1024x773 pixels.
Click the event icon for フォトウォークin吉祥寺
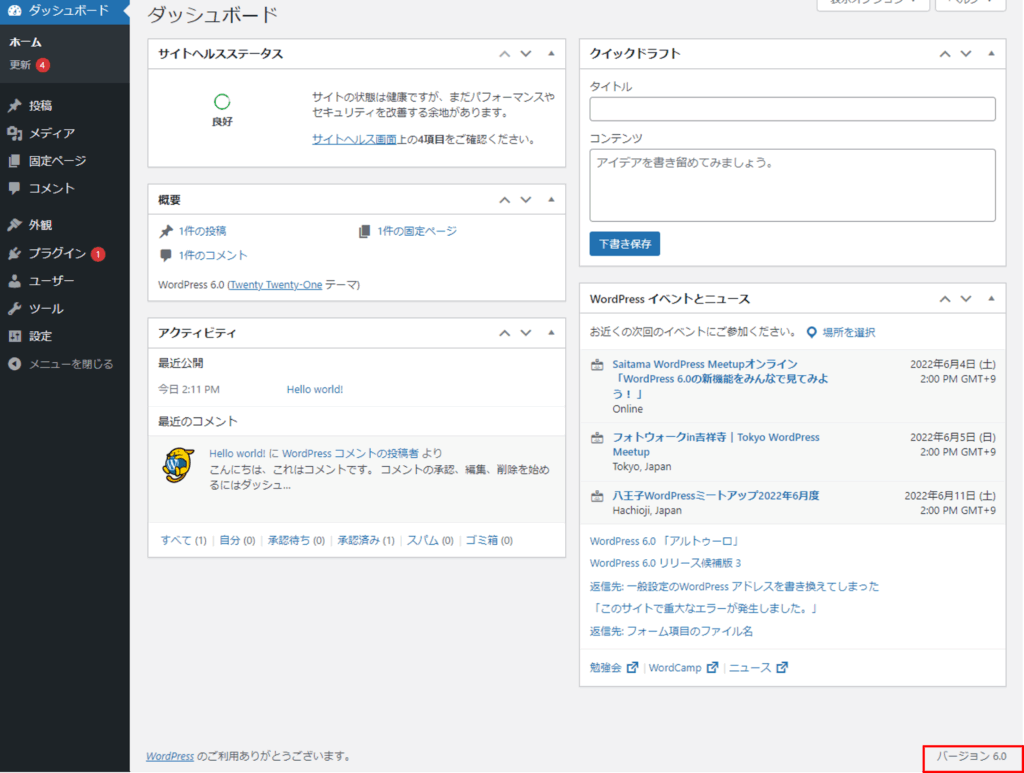(x=597, y=438)
